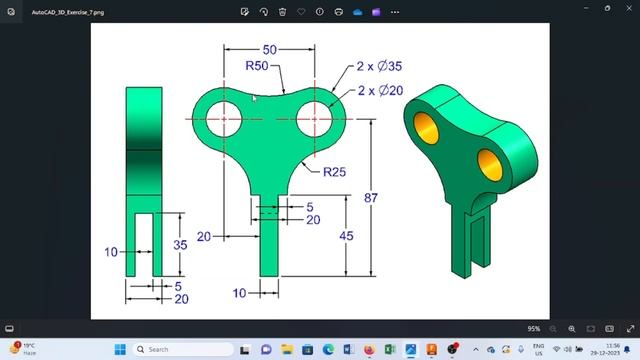640x360 pixels.
Task: Click the displayed AutoCAD drawing image
Action: 320,171
